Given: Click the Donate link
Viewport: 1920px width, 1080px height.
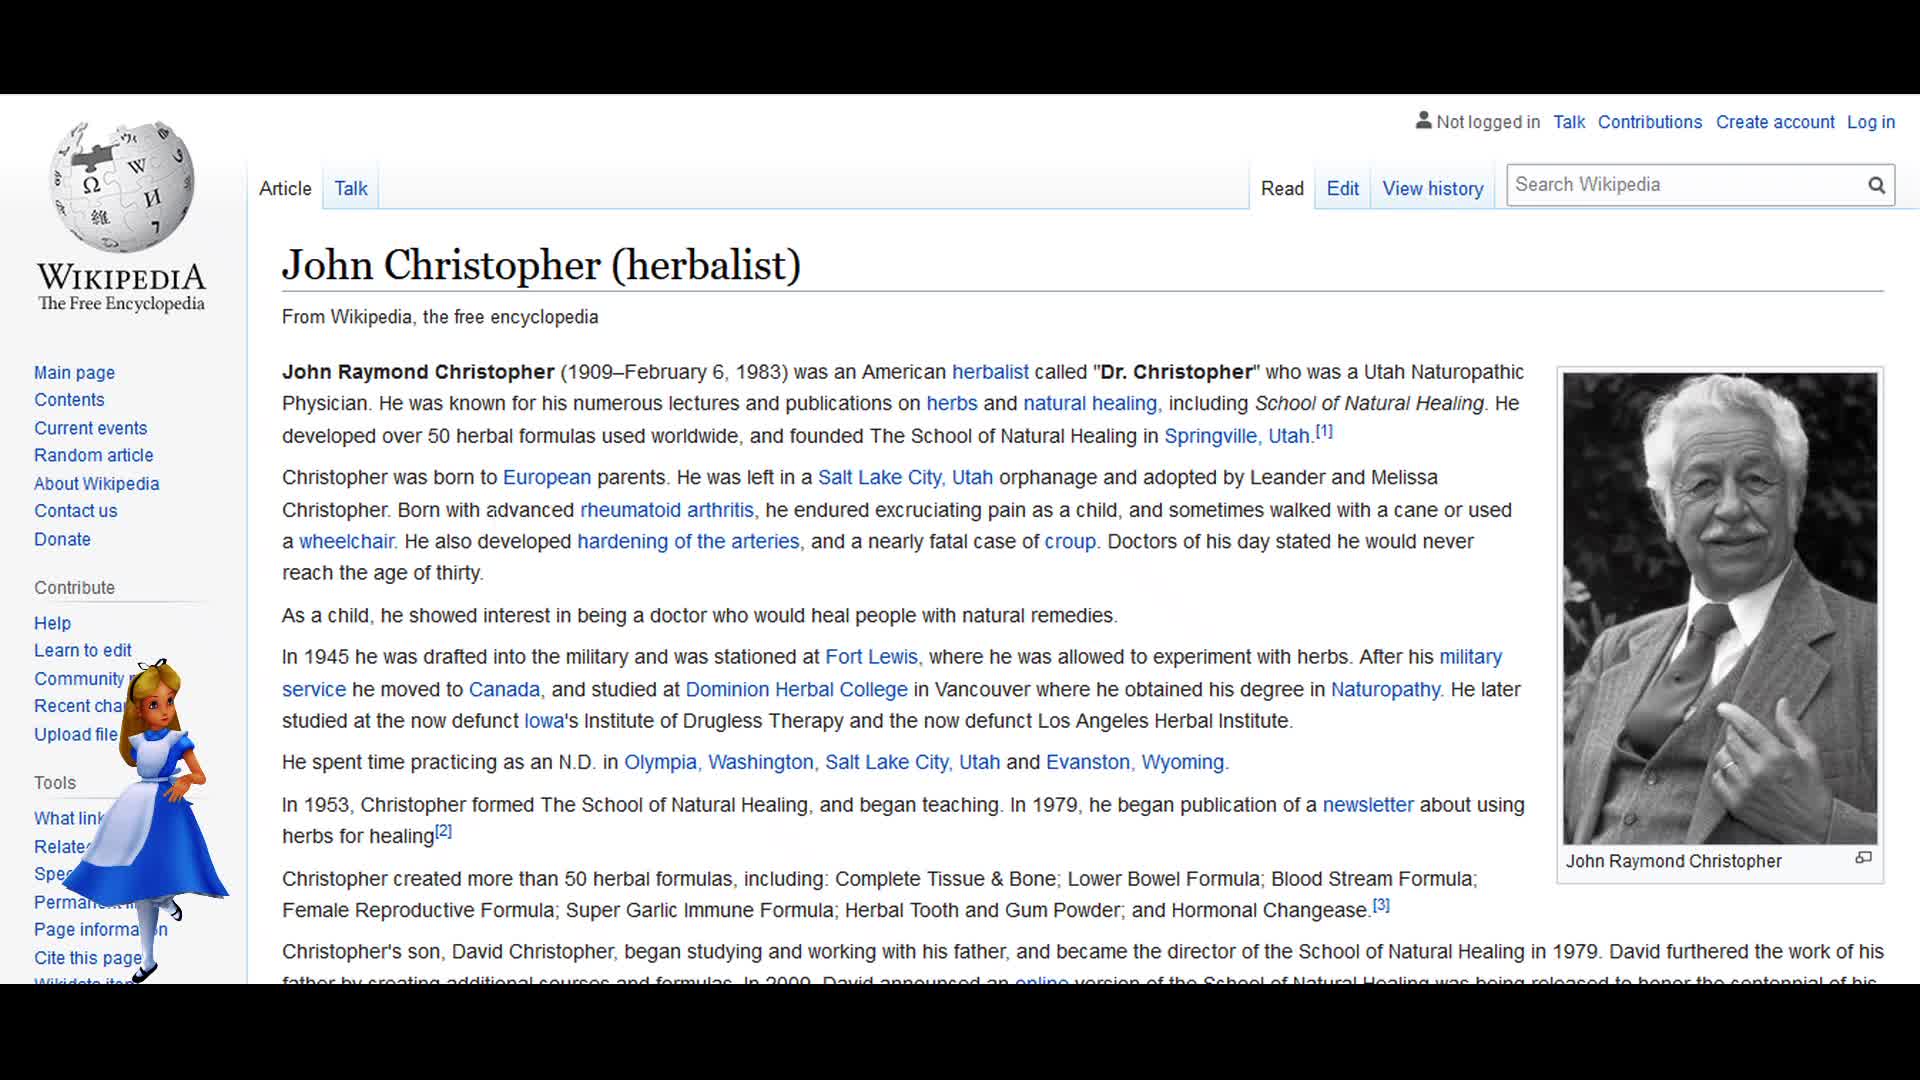Looking at the screenshot, I should click(x=62, y=539).
